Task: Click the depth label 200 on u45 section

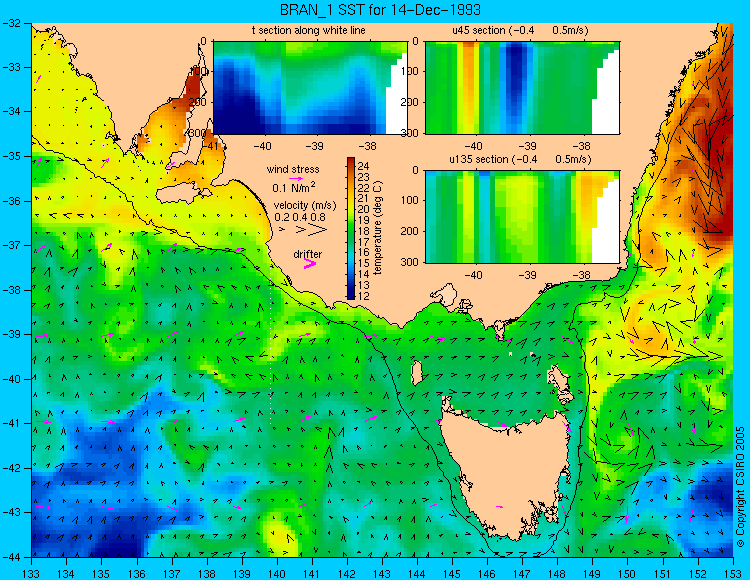Action: click(x=410, y=102)
